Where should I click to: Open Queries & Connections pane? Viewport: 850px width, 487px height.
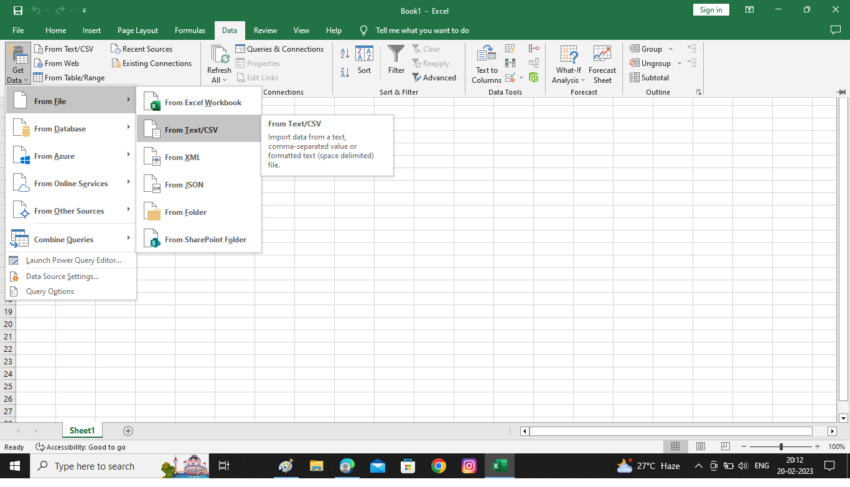tap(280, 49)
